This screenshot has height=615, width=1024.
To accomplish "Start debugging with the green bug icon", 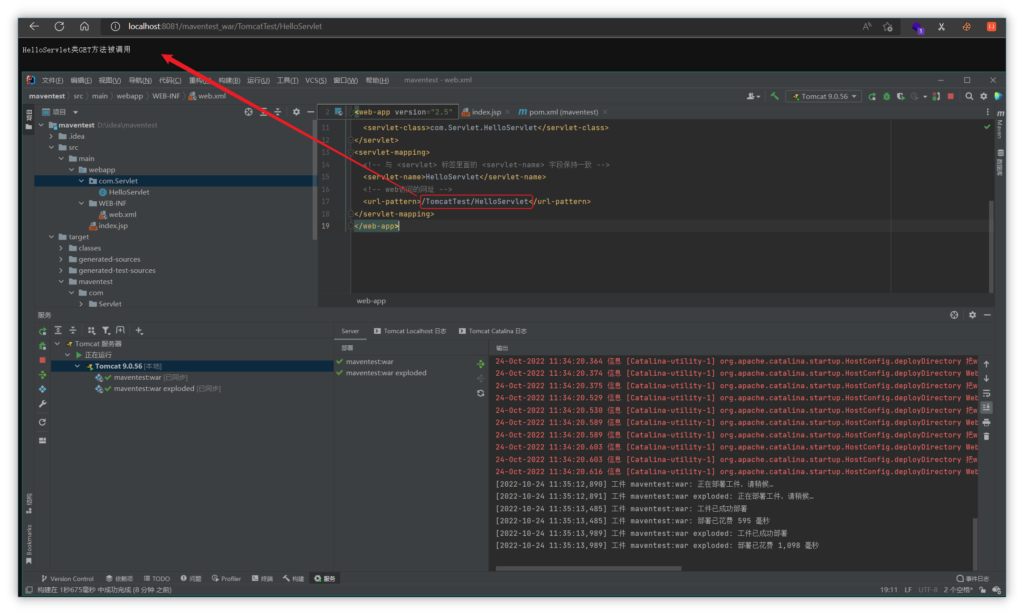I will click(x=886, y=96).
